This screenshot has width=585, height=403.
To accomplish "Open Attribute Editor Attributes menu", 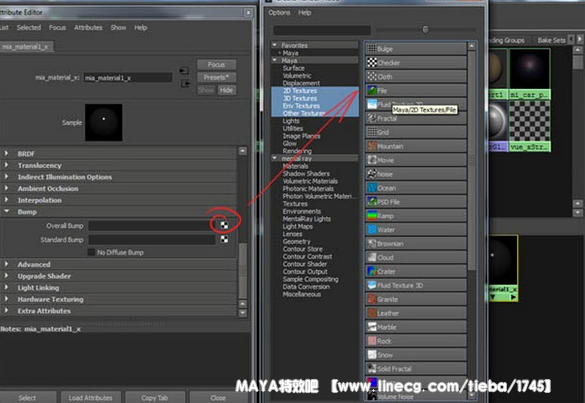I will point(88,28).
